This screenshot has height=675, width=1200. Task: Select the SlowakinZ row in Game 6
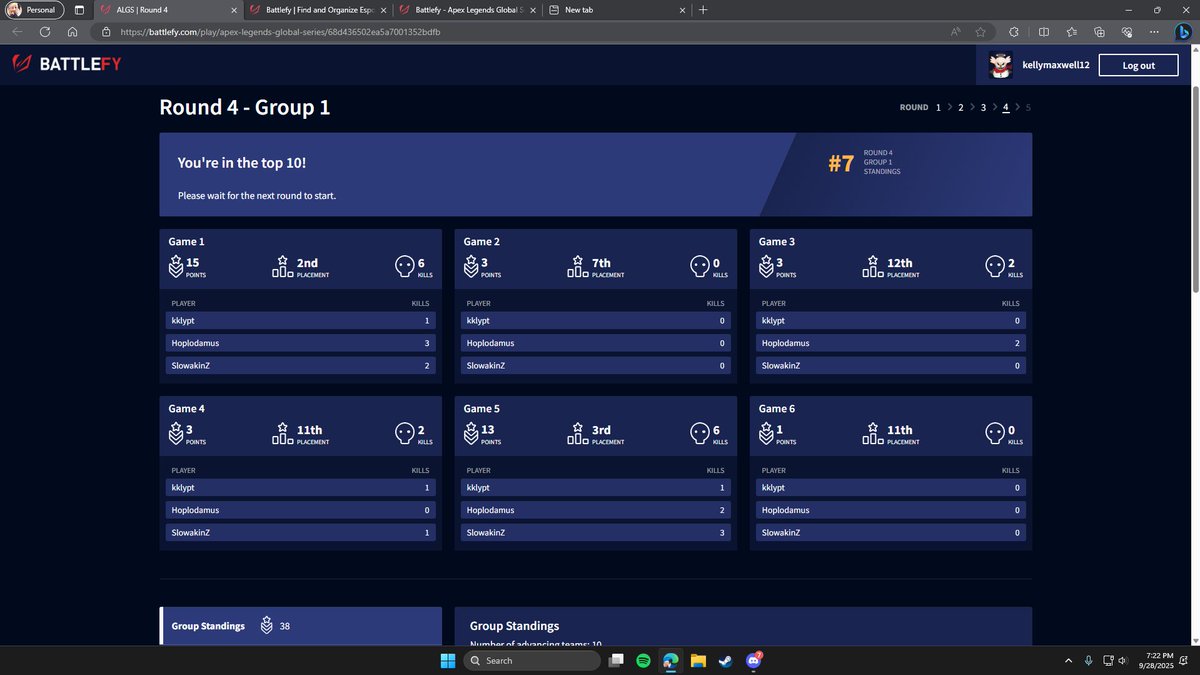tap(891, 533)
